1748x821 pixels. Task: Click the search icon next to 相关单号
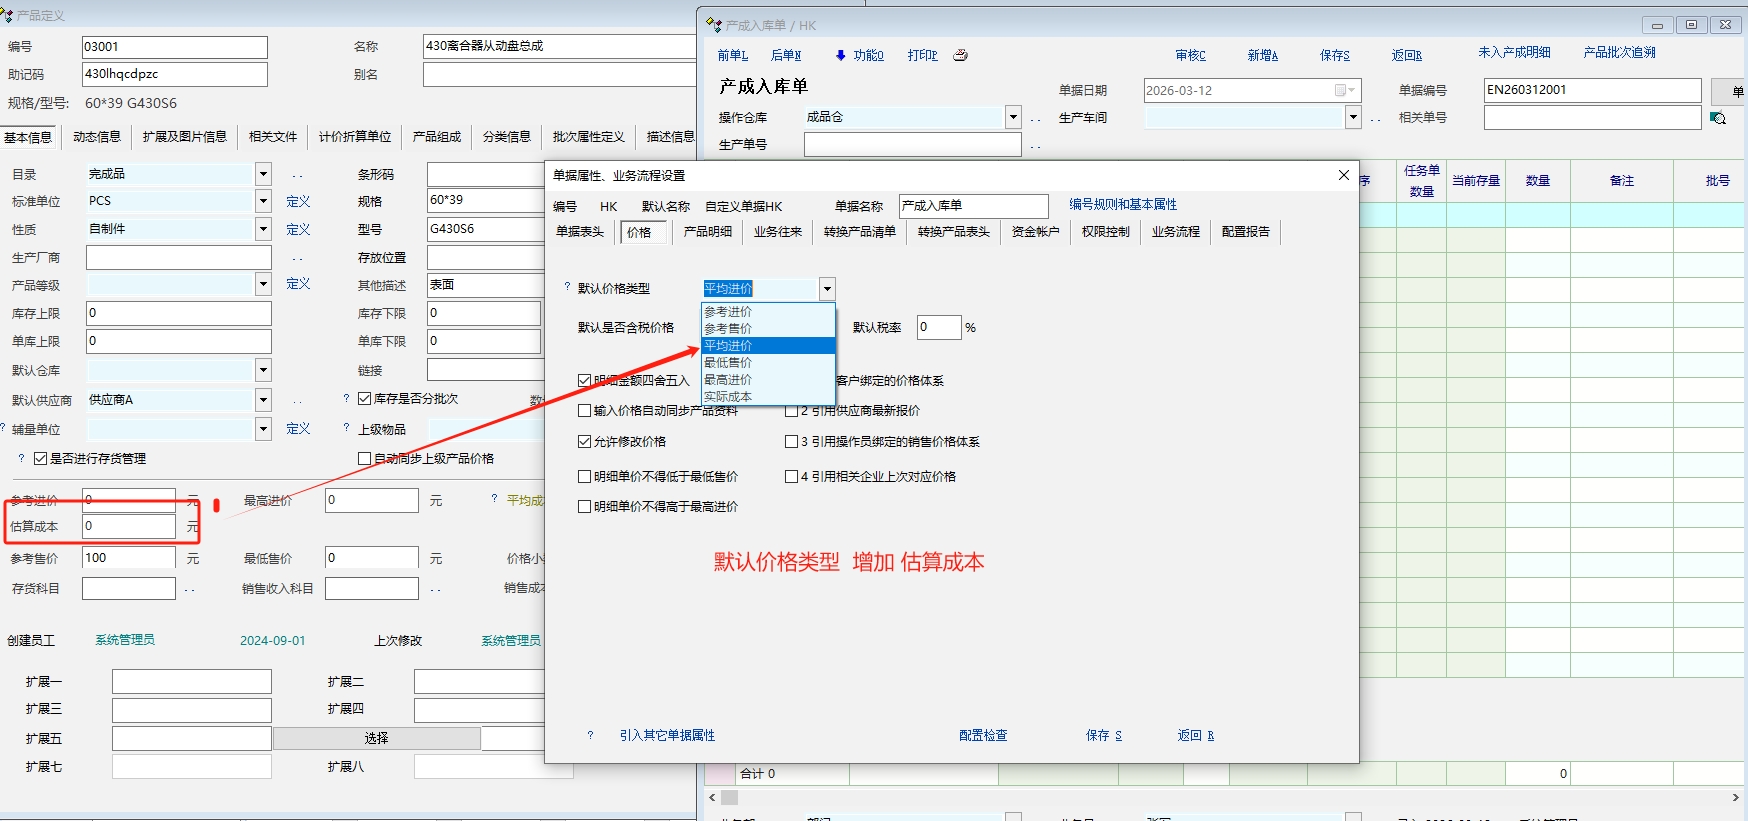click(1718, 118)
